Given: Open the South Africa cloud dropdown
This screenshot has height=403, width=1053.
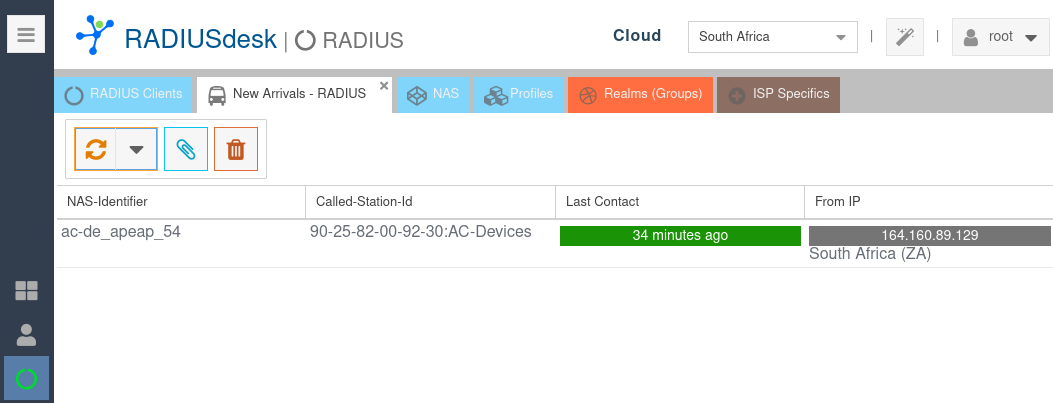Looking at the screenshot, I should coord(772,37).
